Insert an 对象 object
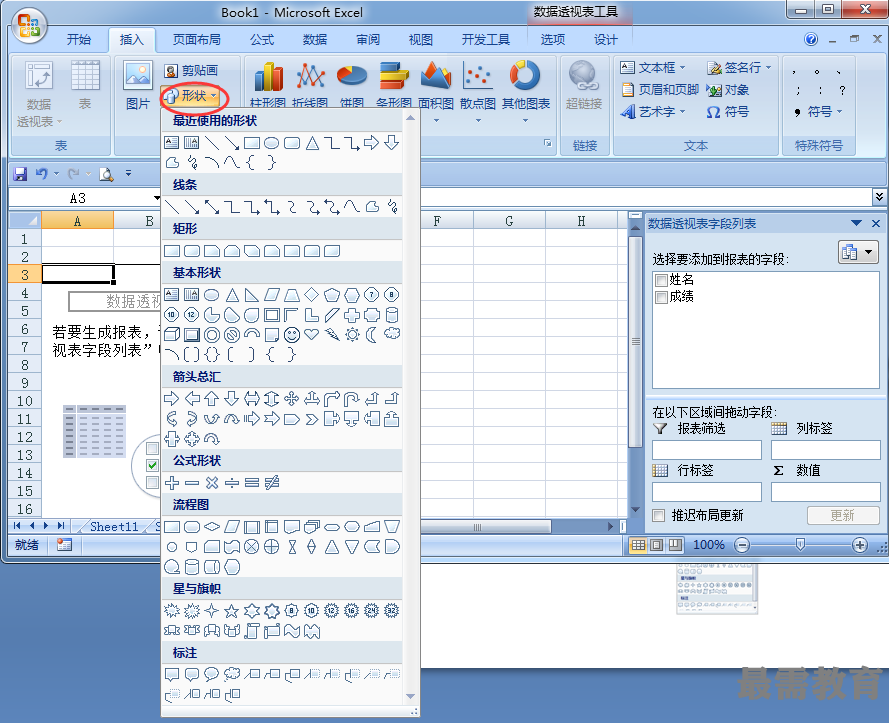Screen dimensions: 889x723 tap(728, 90)
